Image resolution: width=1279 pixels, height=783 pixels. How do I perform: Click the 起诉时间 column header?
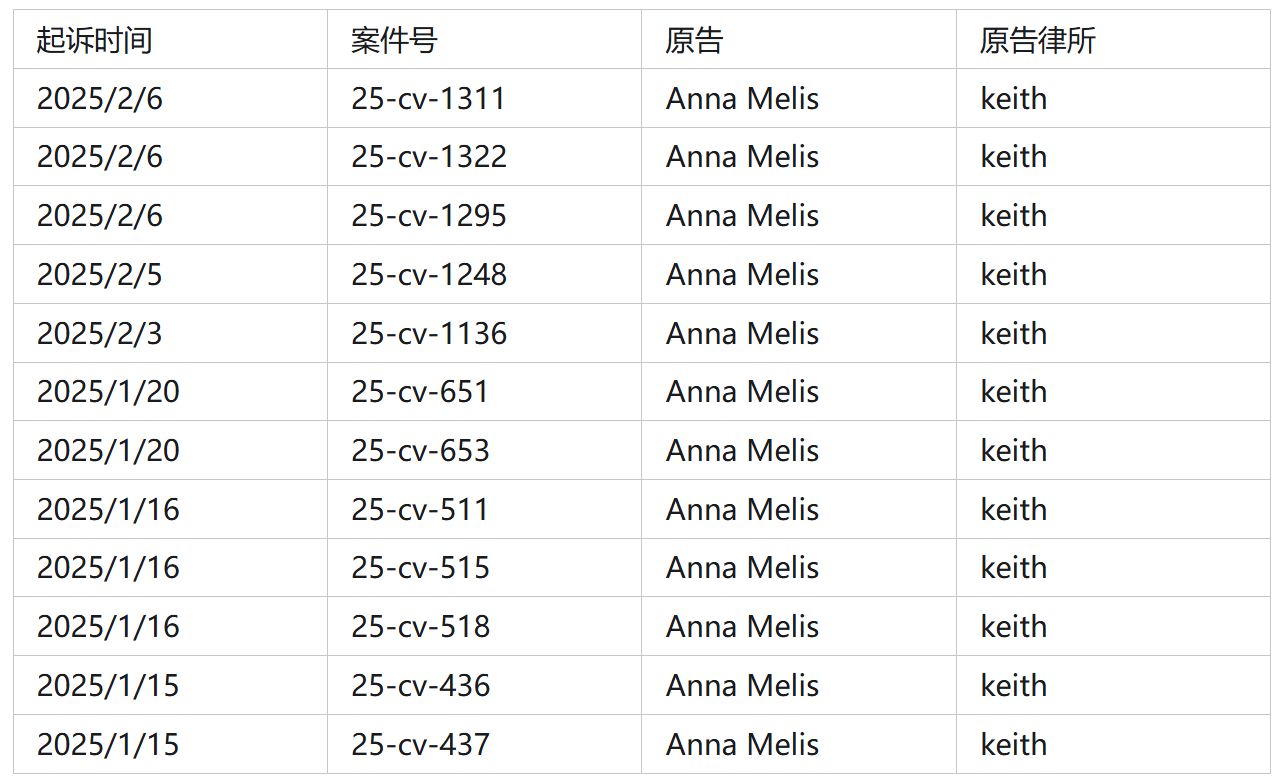(x=94, y=40)
